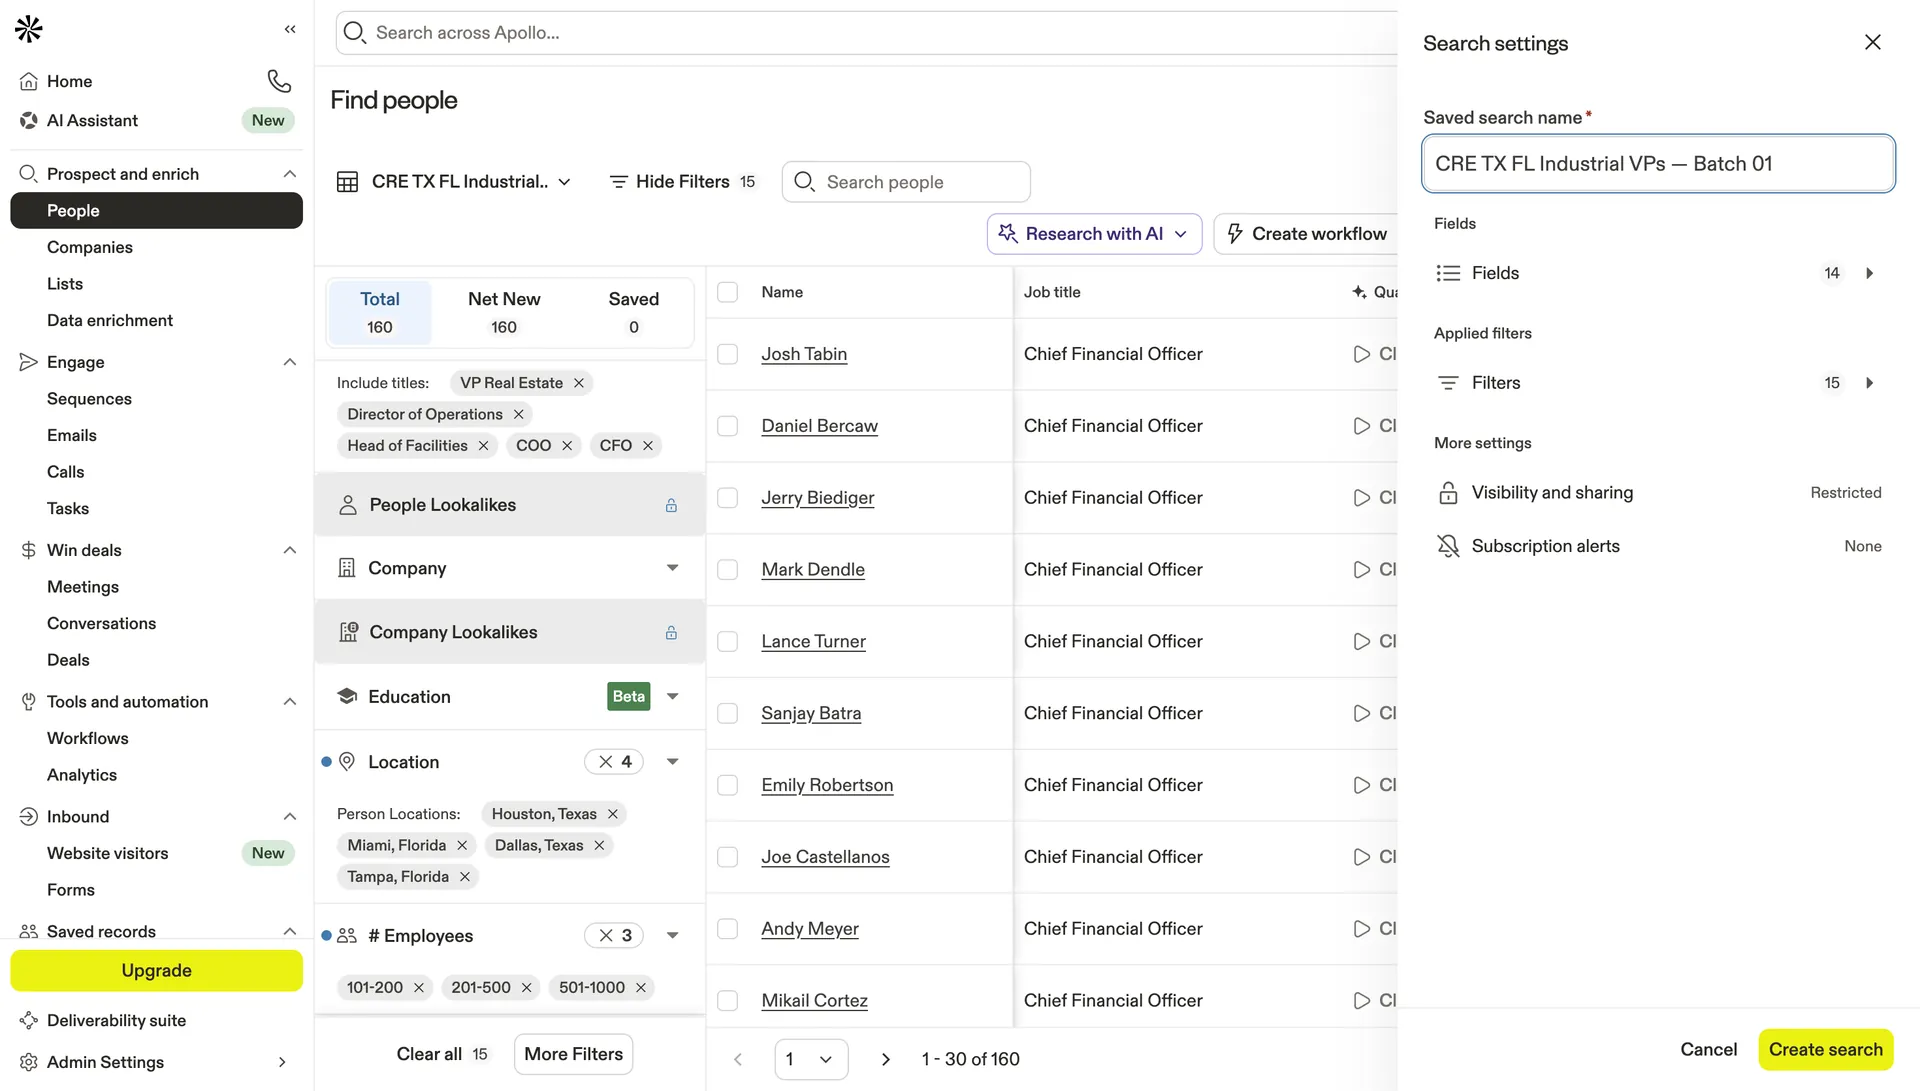
Task: Check the box for Josh Tabin
Action: coord(728,354)
